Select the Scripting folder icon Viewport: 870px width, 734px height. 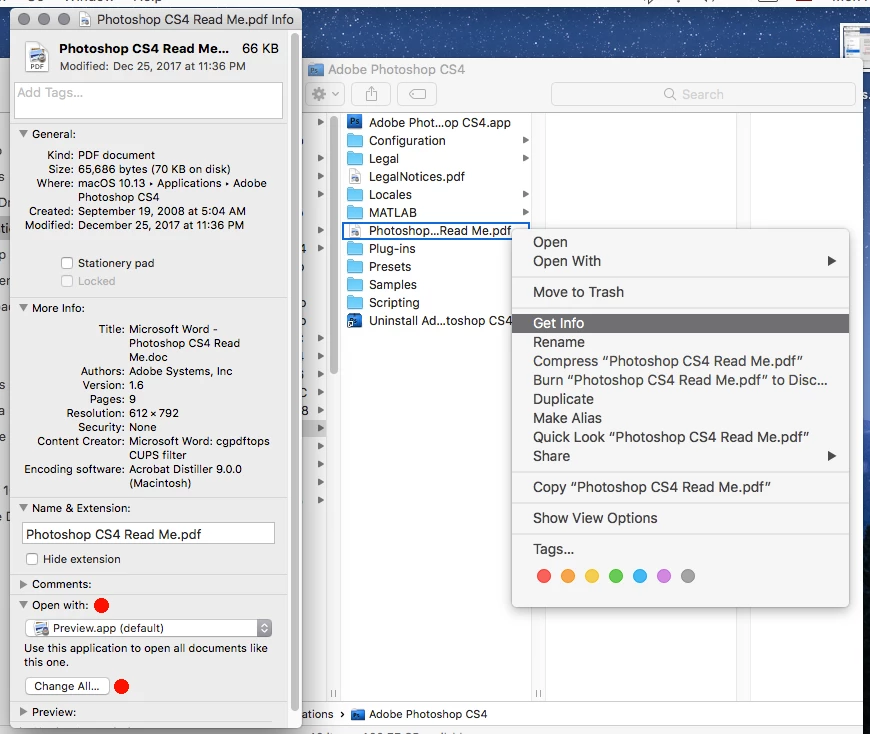(x=355, y=303)
